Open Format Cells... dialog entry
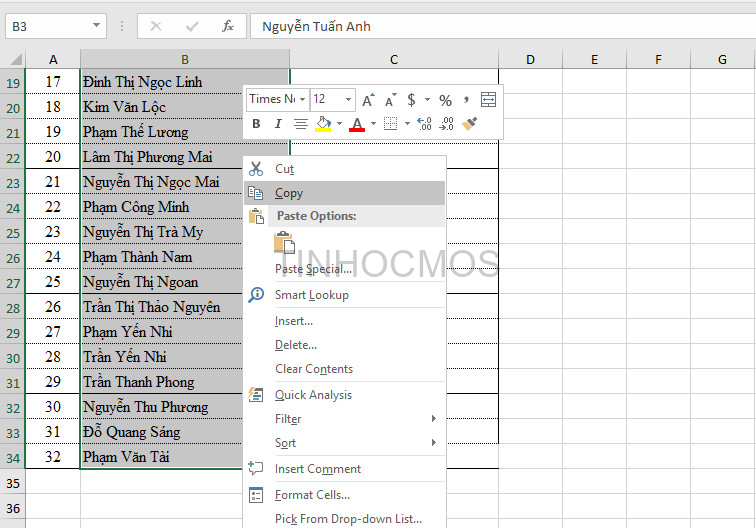This screenshot has width=756, height=528. [345, 495]
